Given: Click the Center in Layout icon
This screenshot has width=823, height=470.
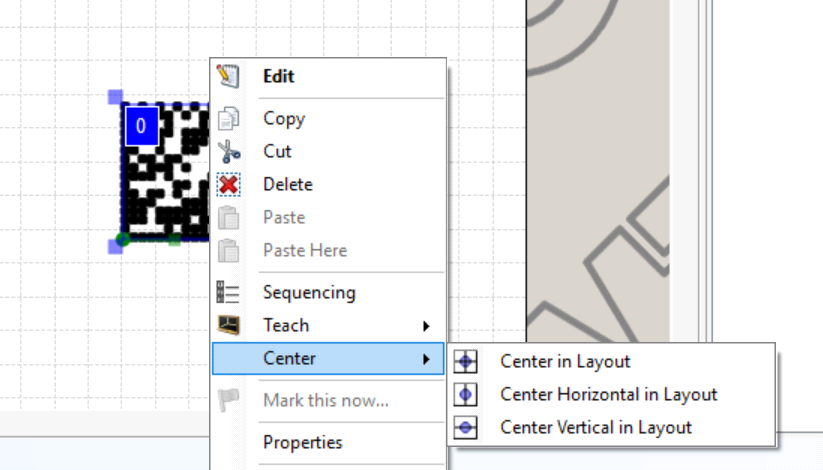Looking at the screenshot, I should coord(466,361).
